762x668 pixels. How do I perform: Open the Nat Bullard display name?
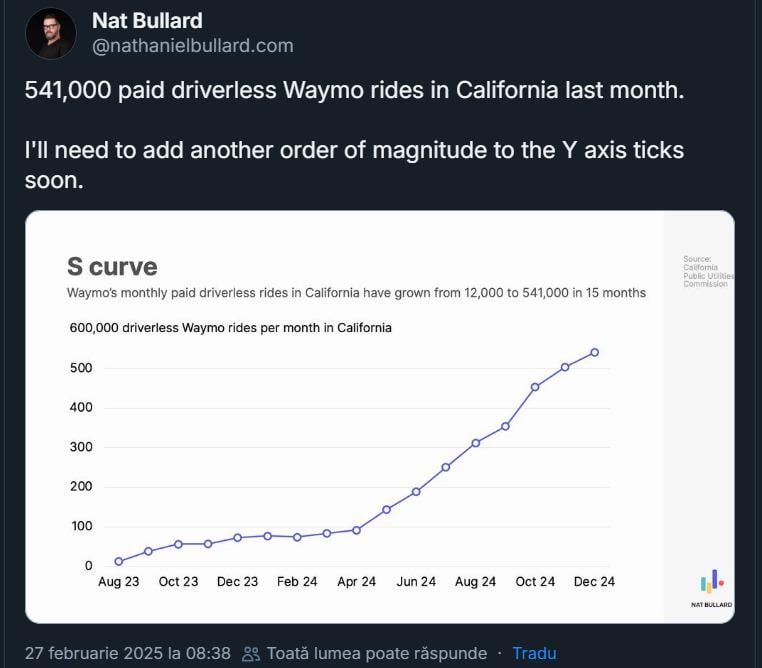tap(147, 21)
